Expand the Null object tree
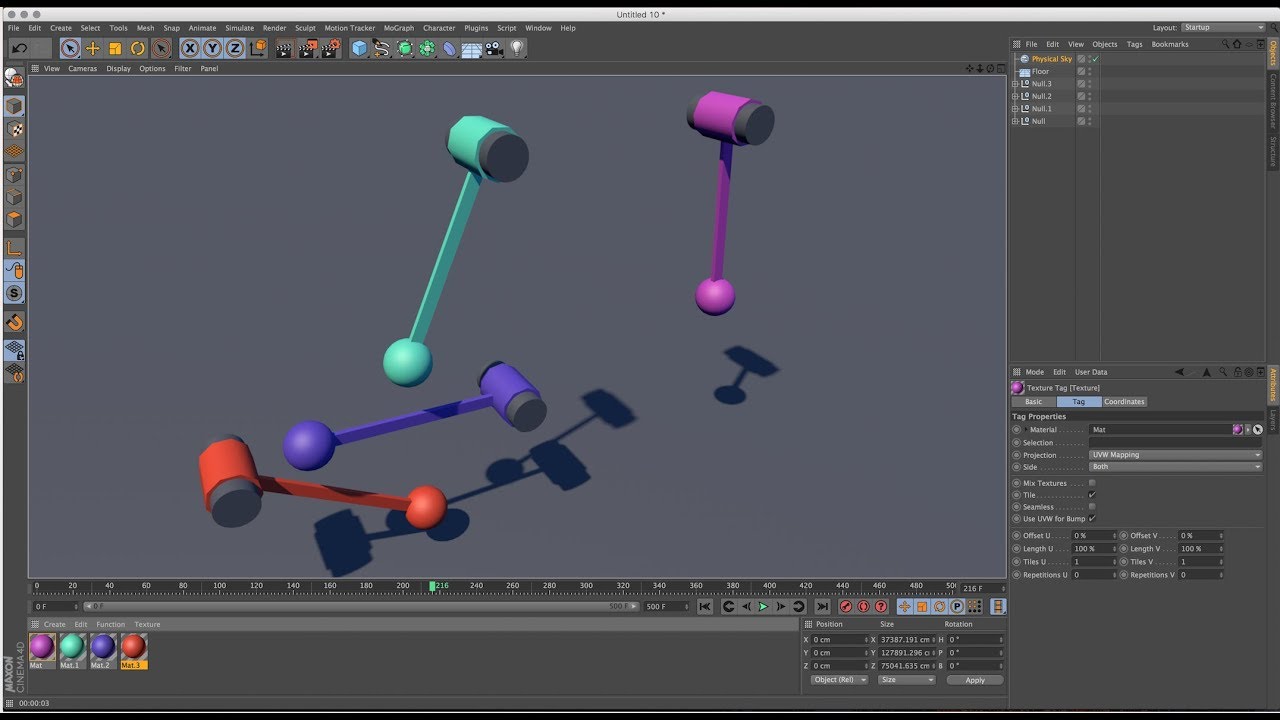 point(1015,121)
